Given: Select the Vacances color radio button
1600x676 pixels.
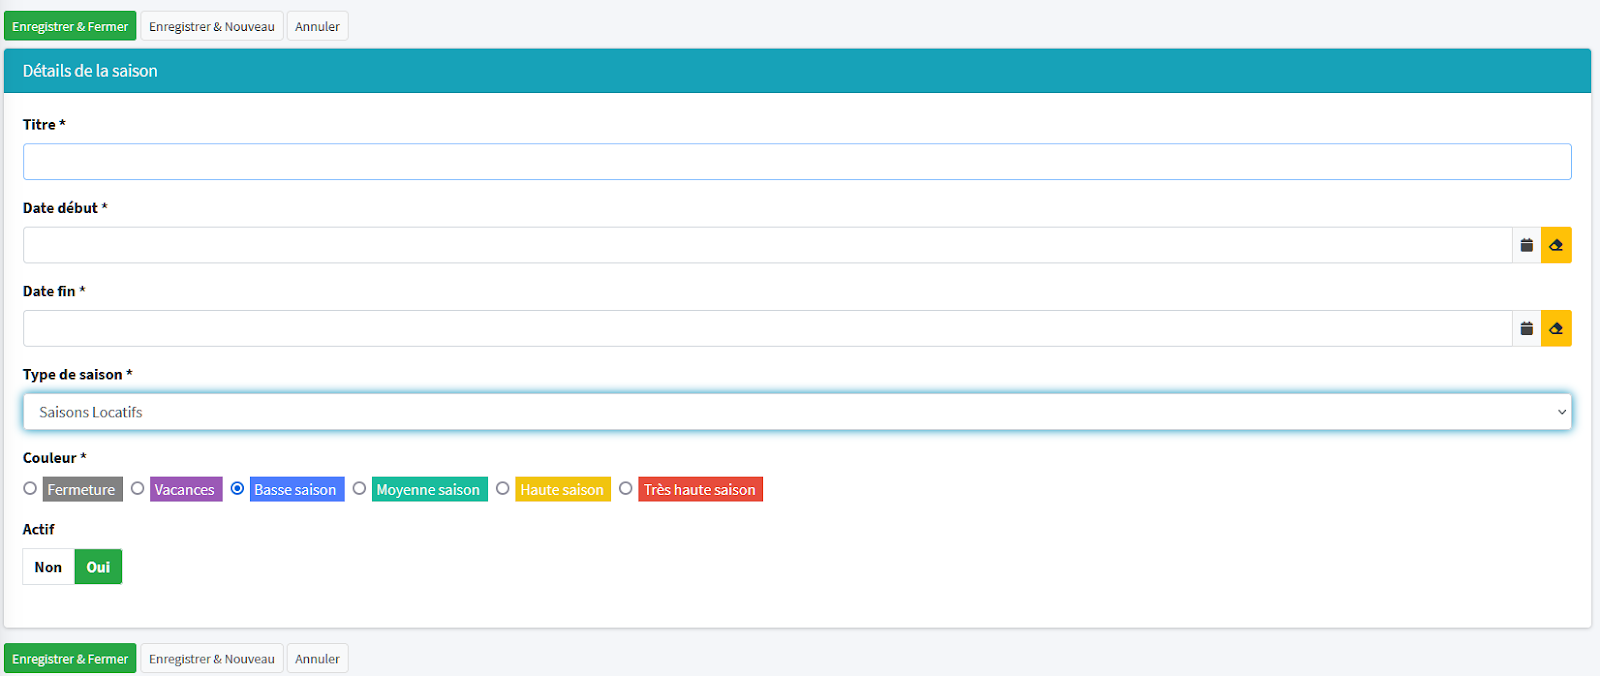Looking at the screenshot, I should [x=138, y=489].
